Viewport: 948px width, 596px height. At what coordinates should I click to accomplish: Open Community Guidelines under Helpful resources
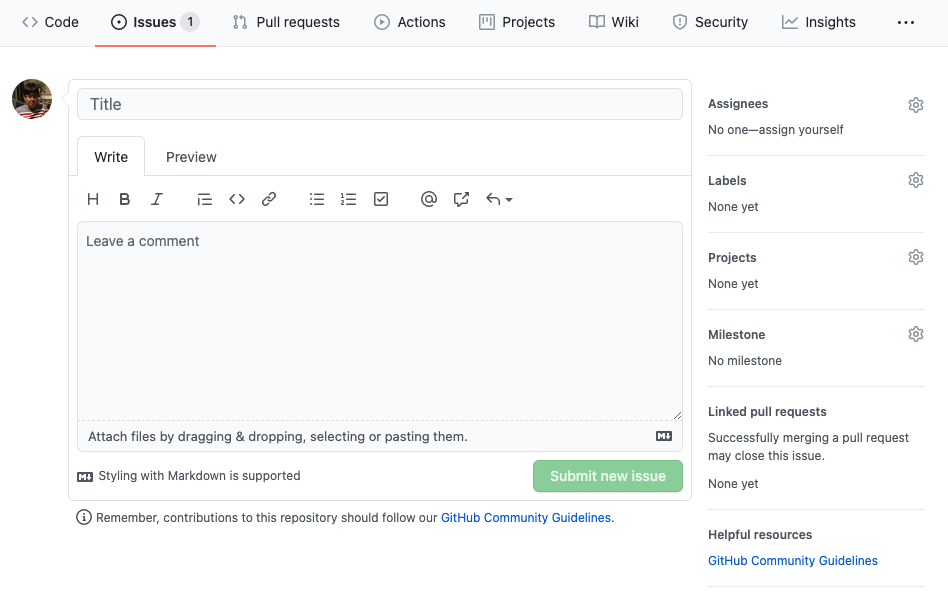tap(793, 560)
